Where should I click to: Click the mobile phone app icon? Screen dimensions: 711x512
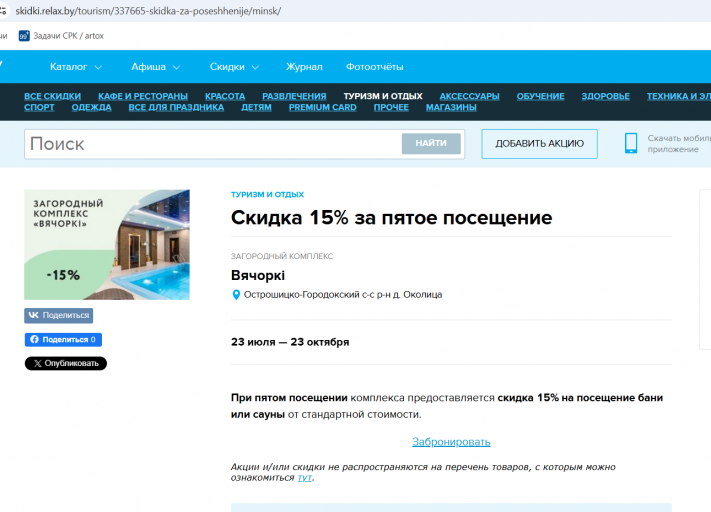(631, 143)
